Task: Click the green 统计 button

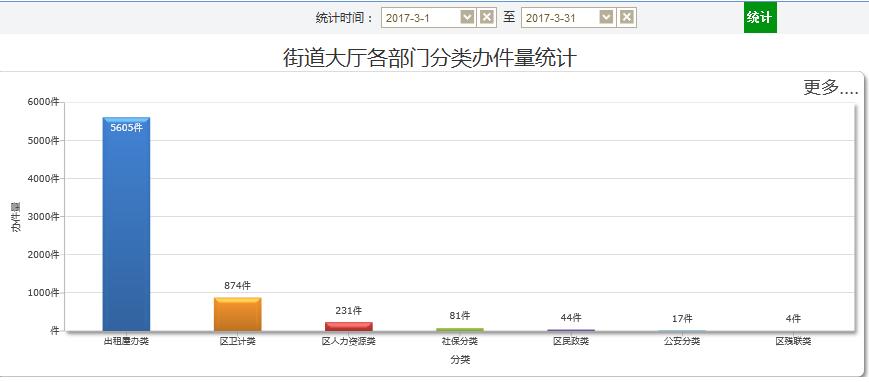Action: point(760,17)
